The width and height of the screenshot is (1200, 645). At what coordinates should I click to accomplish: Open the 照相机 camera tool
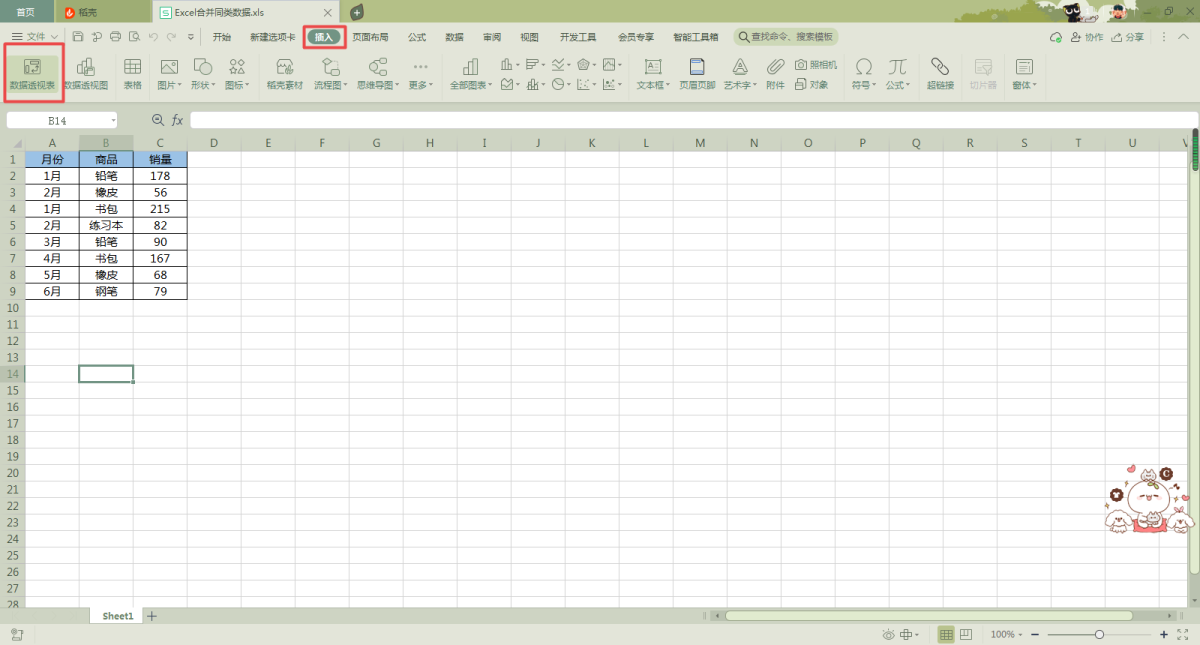tap(816, 64)
